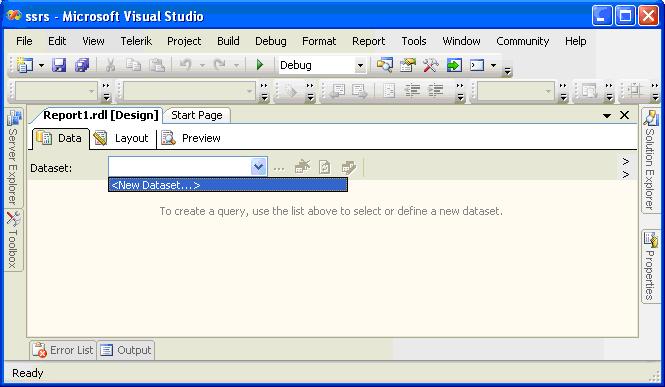This screenshot has height=387, width=665.
Task: Minimize the Visual Studio window
Action: (602, 16)
